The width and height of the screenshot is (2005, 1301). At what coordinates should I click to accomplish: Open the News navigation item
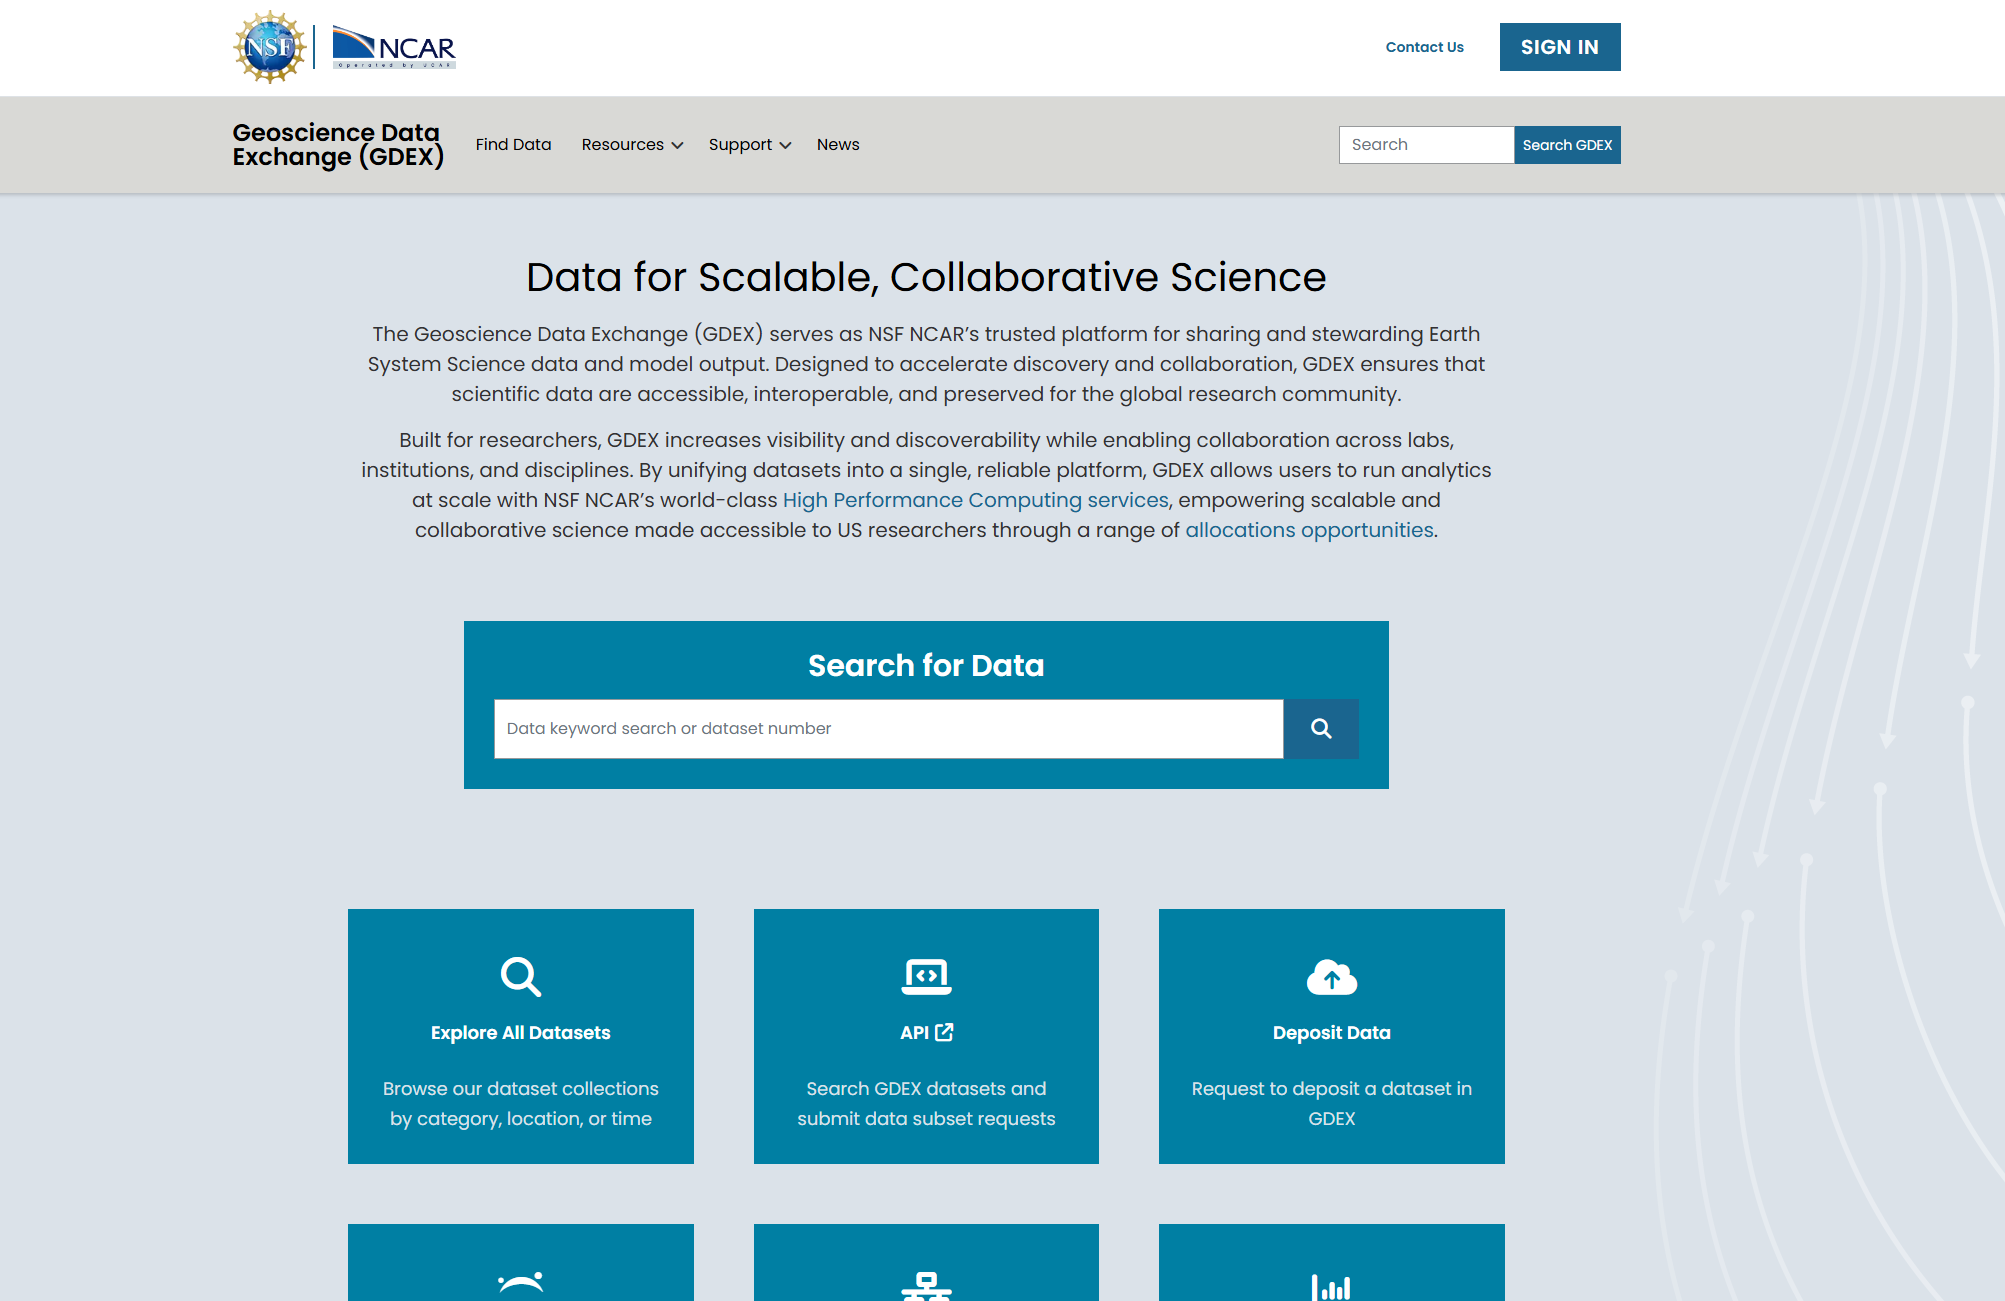point(837,144)
